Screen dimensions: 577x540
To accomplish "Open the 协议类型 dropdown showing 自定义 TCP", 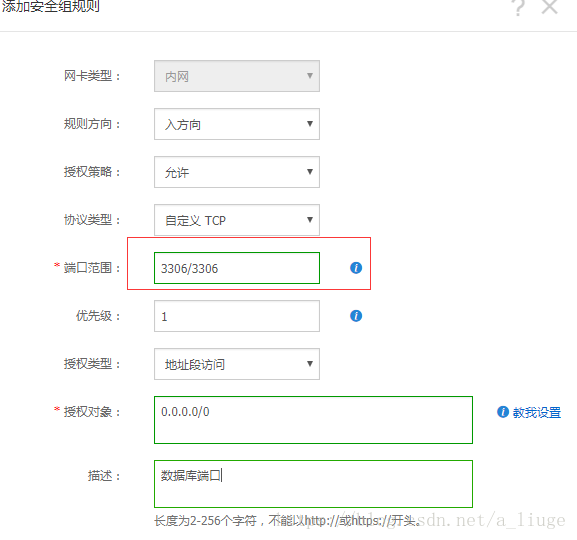I will point(237,220).
